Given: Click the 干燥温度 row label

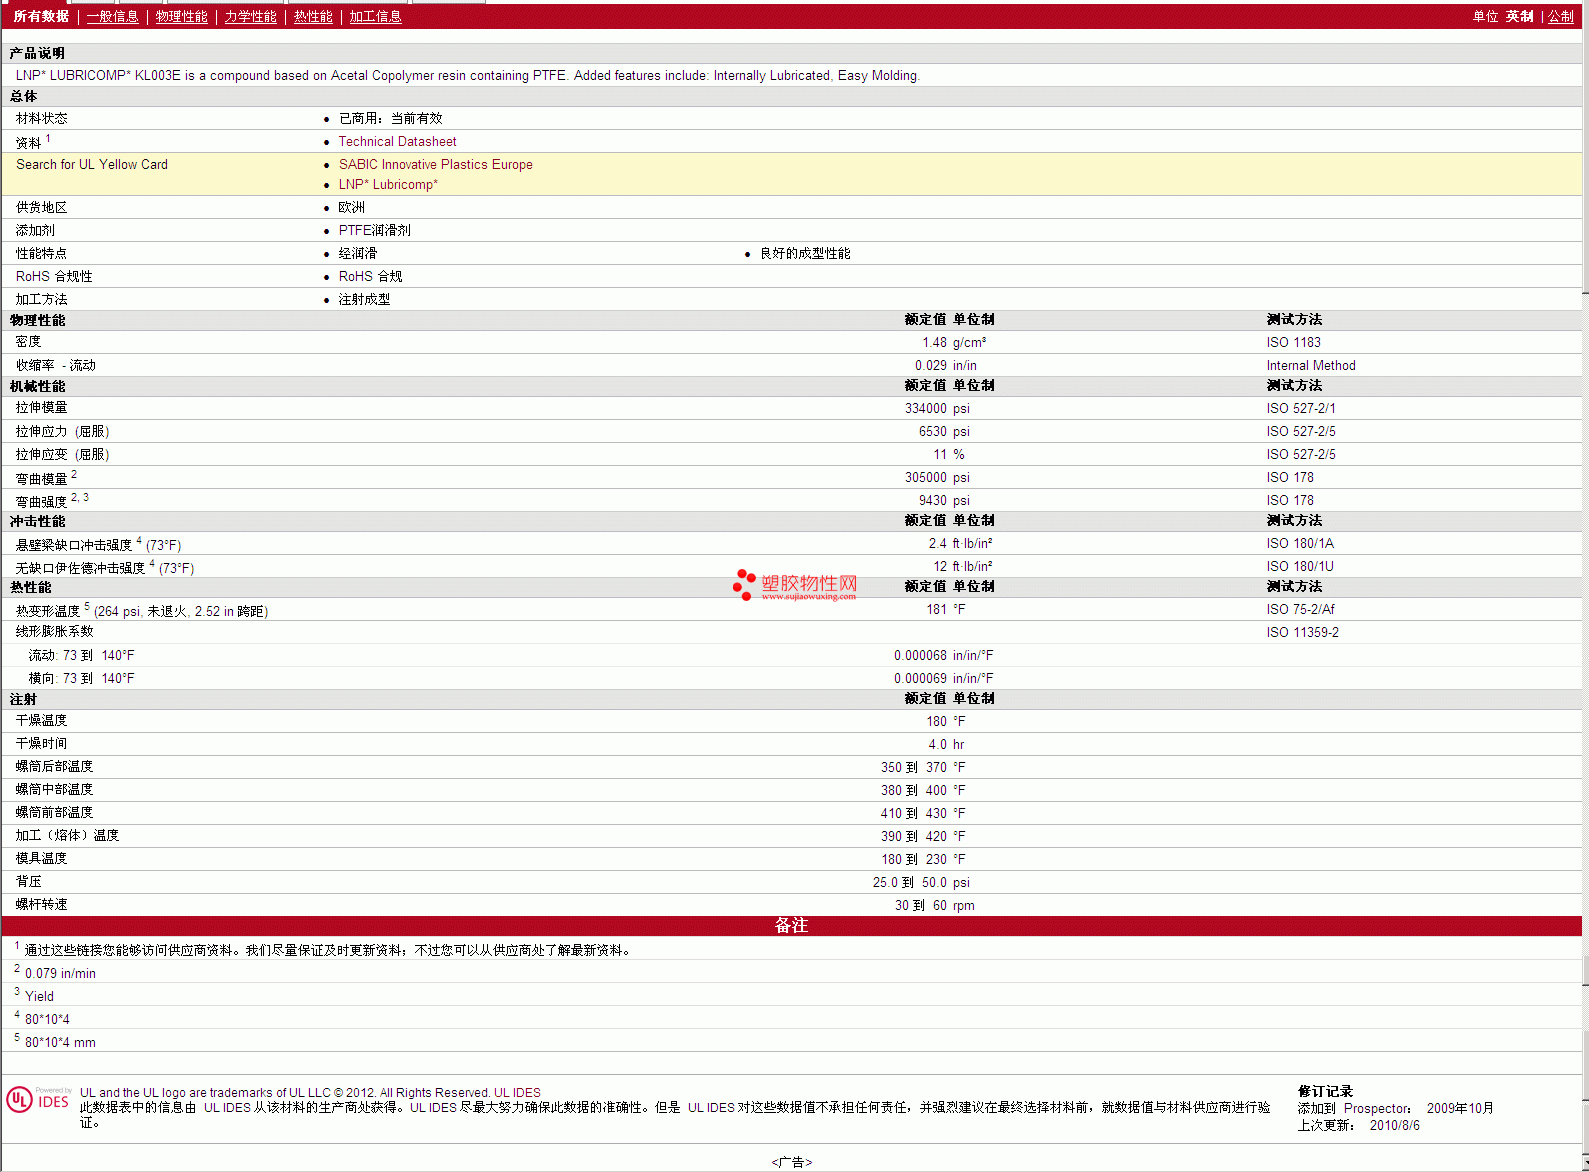Looking at the screenshot, I should (42, 721).
